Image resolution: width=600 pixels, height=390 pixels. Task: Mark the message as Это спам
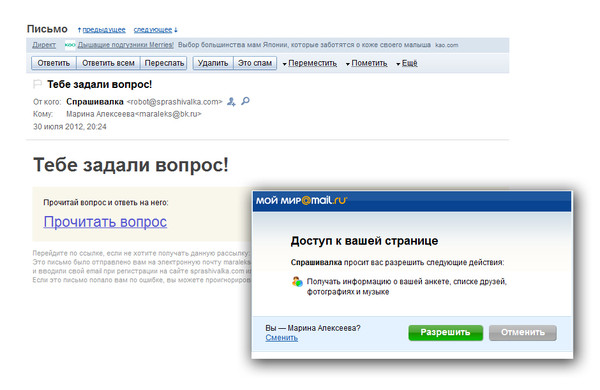pos(255,63)
